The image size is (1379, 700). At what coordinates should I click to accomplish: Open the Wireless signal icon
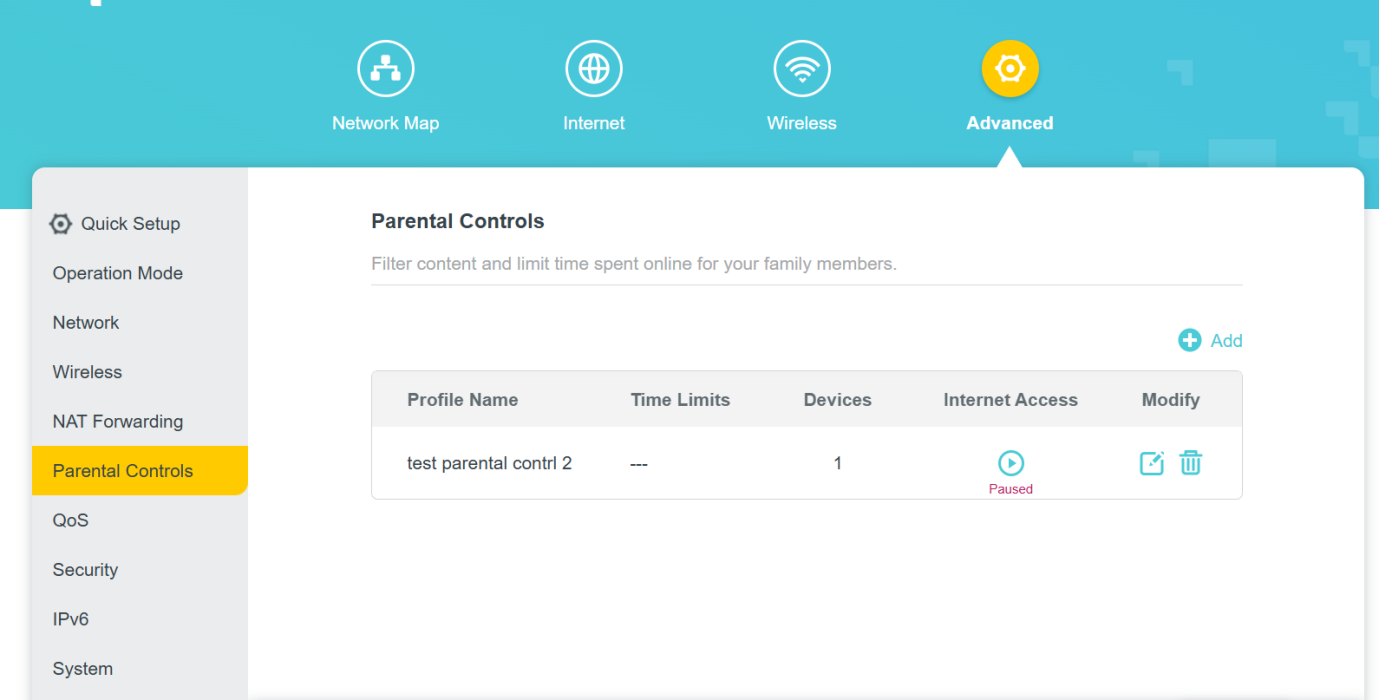pyautogui.click(x=801, y=69)
